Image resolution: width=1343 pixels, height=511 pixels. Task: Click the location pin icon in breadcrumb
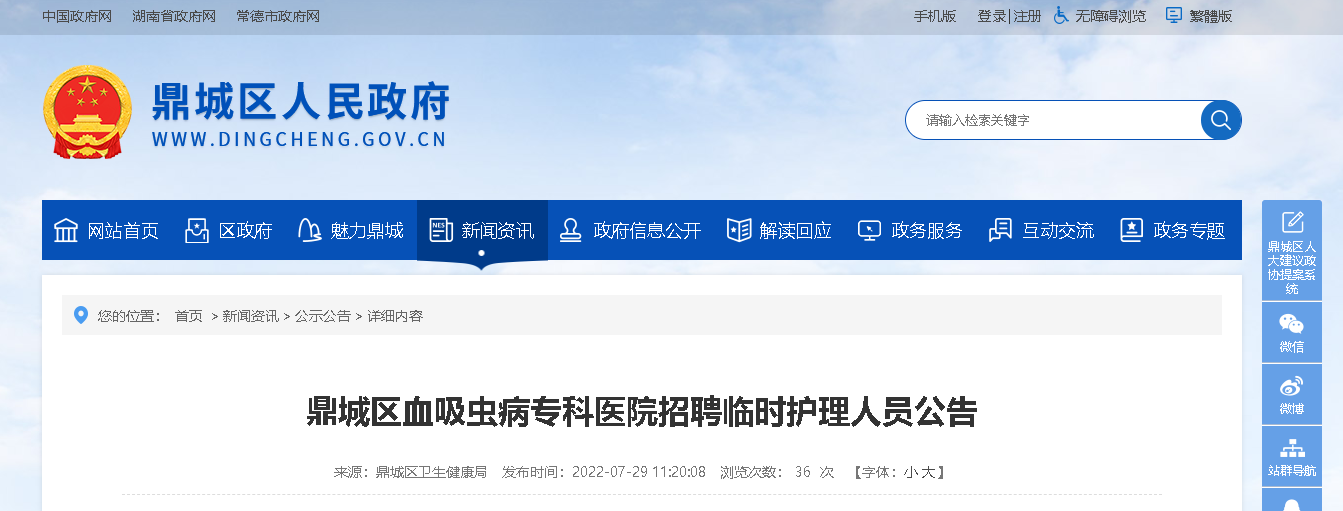81,315
